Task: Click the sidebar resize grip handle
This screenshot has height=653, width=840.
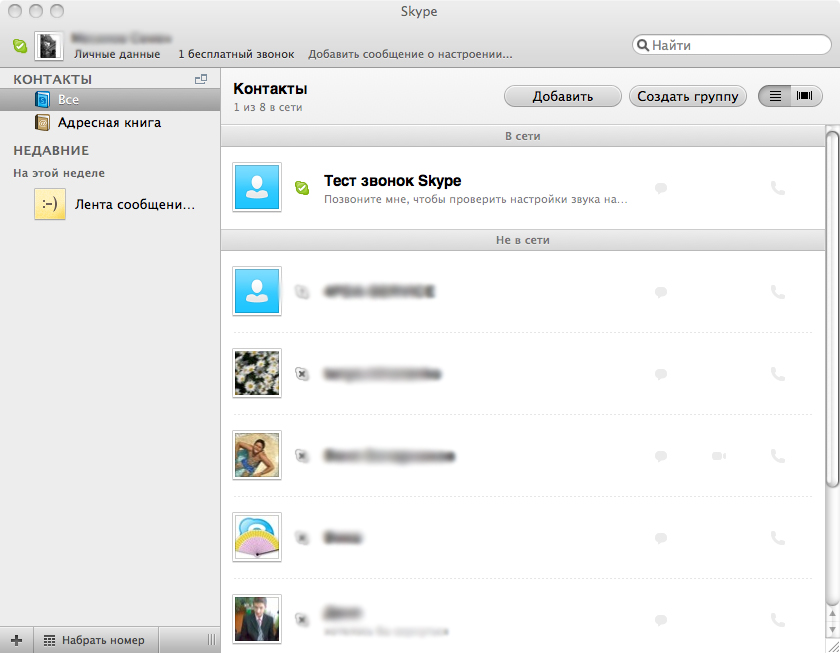Action: [211, 640]
